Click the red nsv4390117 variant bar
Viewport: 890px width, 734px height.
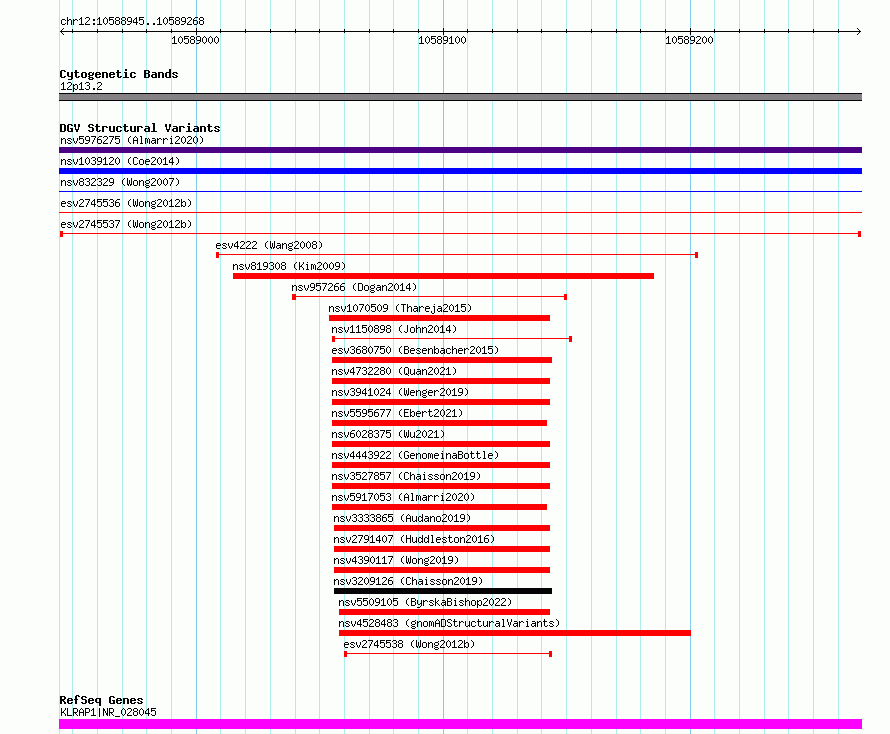tap(442, 570)
